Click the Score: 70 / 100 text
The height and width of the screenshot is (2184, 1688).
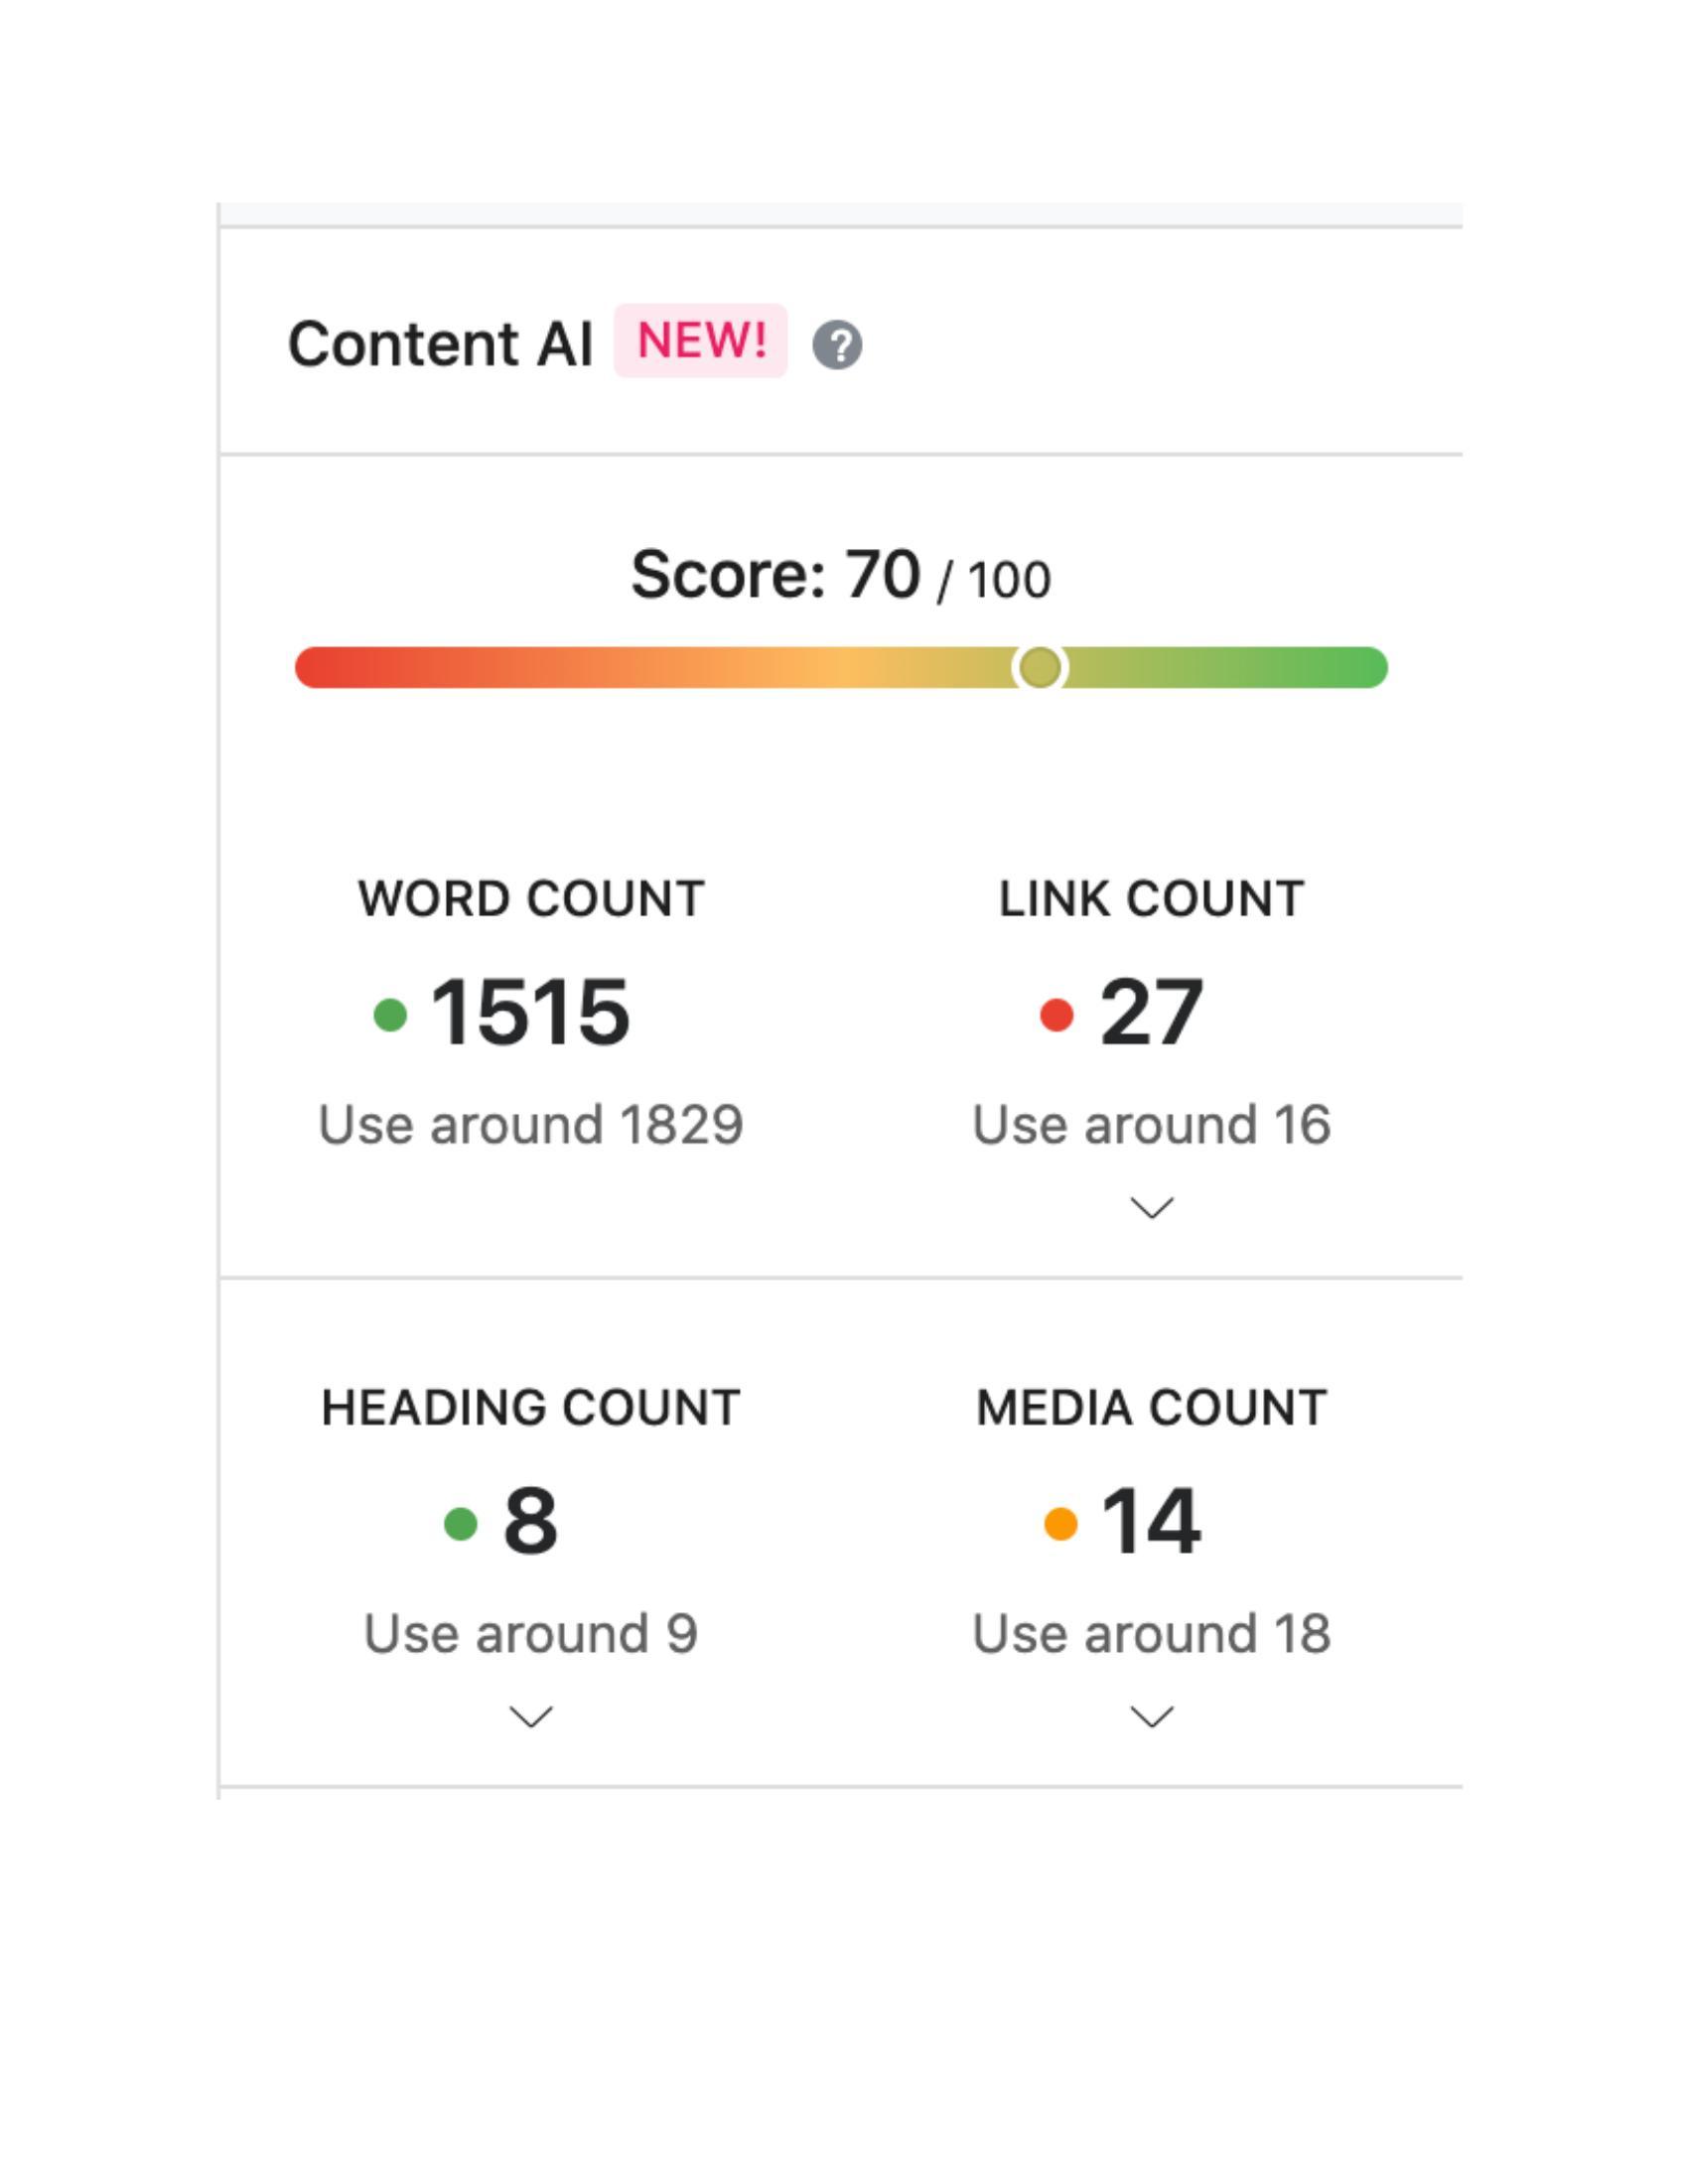841,576
